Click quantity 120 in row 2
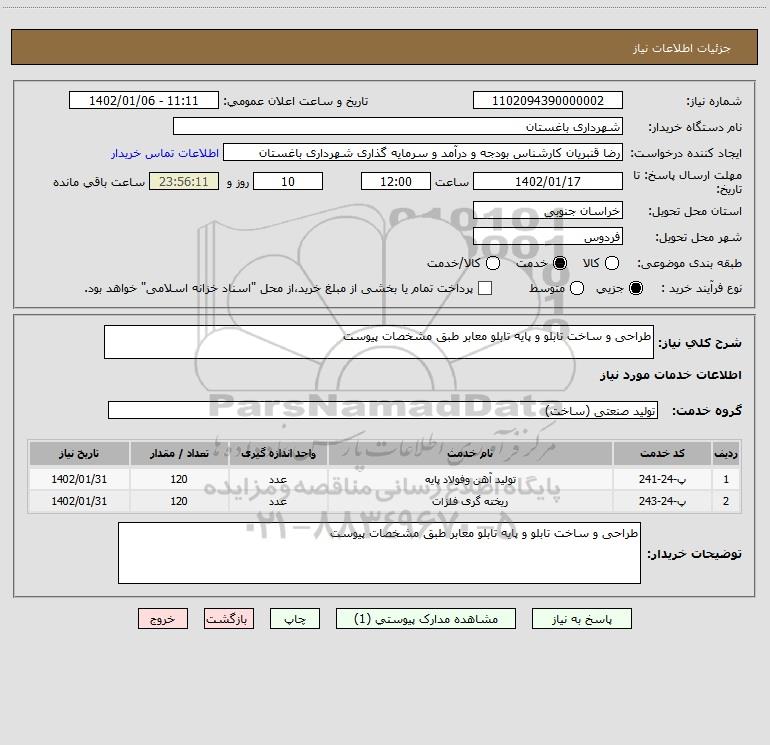The height and width of the screenshot is (745, 770). [x=179, y=501]
